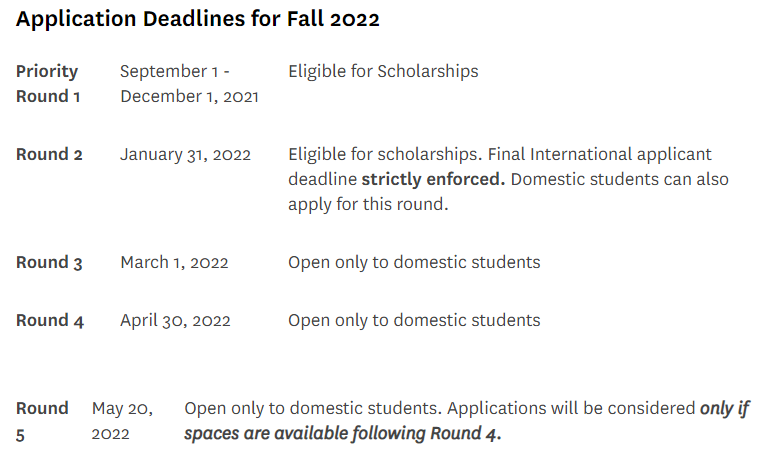The width and height of the screenshot is (761, 450).
Task: Click Round 4 Open only to domestic students
Action: (x=414, y=320)
